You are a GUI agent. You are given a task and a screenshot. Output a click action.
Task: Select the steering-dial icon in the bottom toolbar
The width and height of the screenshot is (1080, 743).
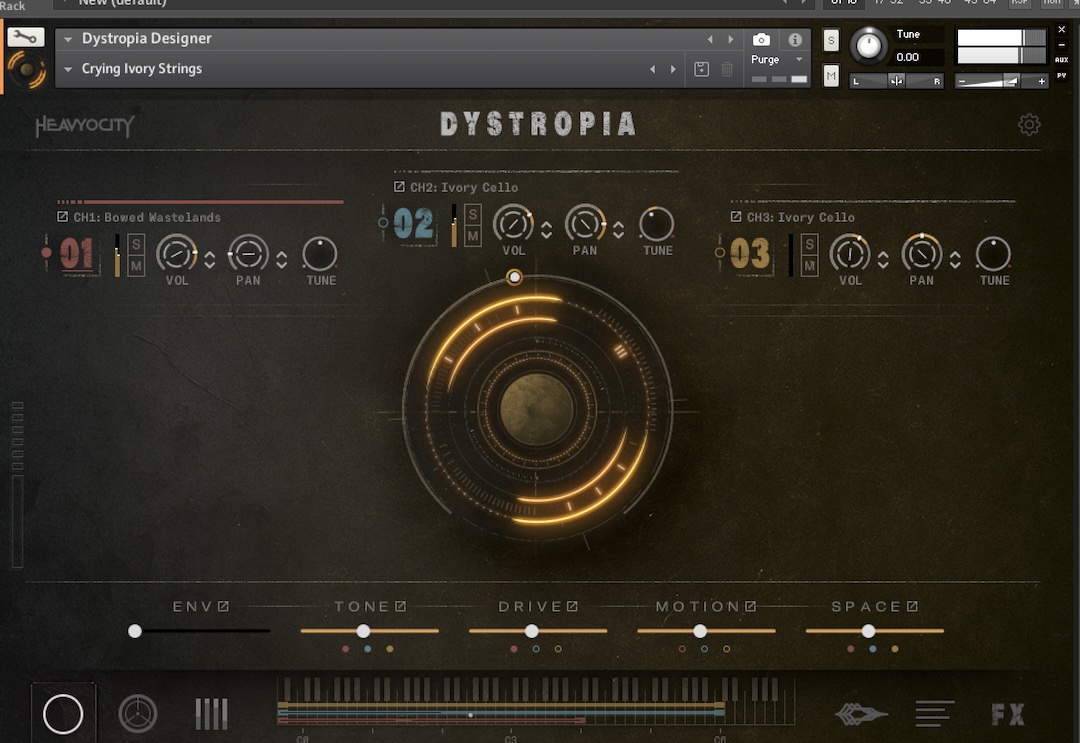click(138, 714)
